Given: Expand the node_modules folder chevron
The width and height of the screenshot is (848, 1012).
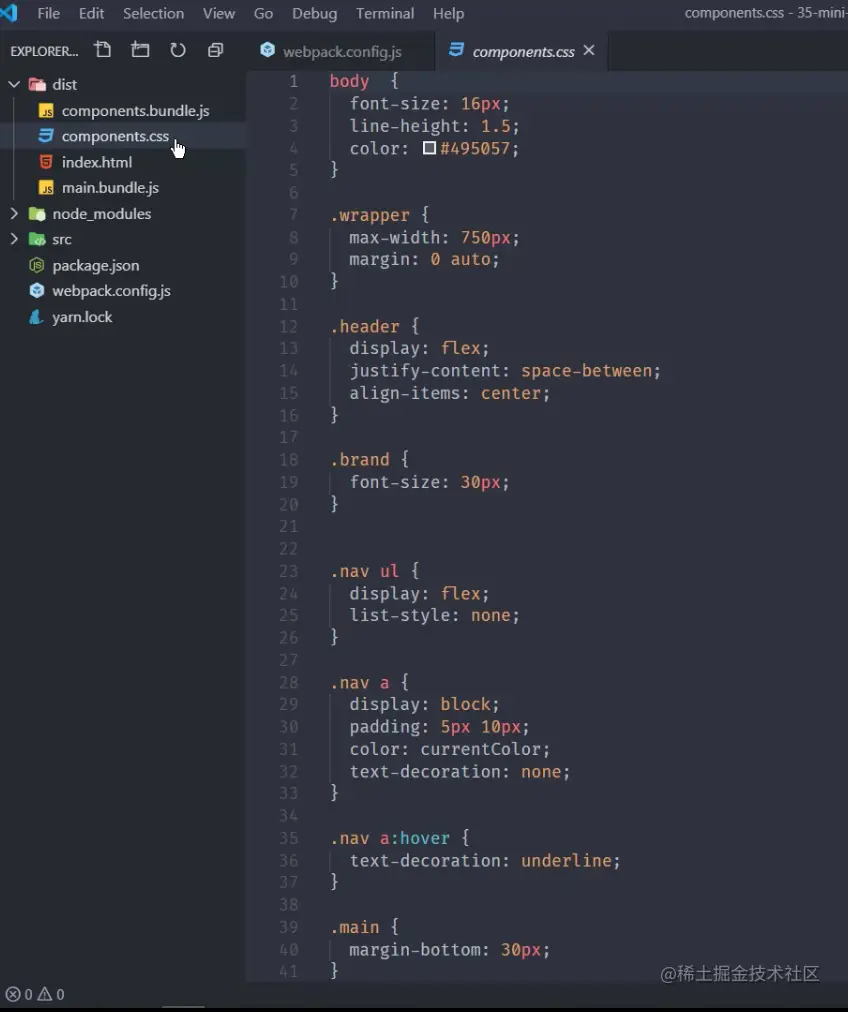Looking at the screenshot, I should (x=14, y=214).
